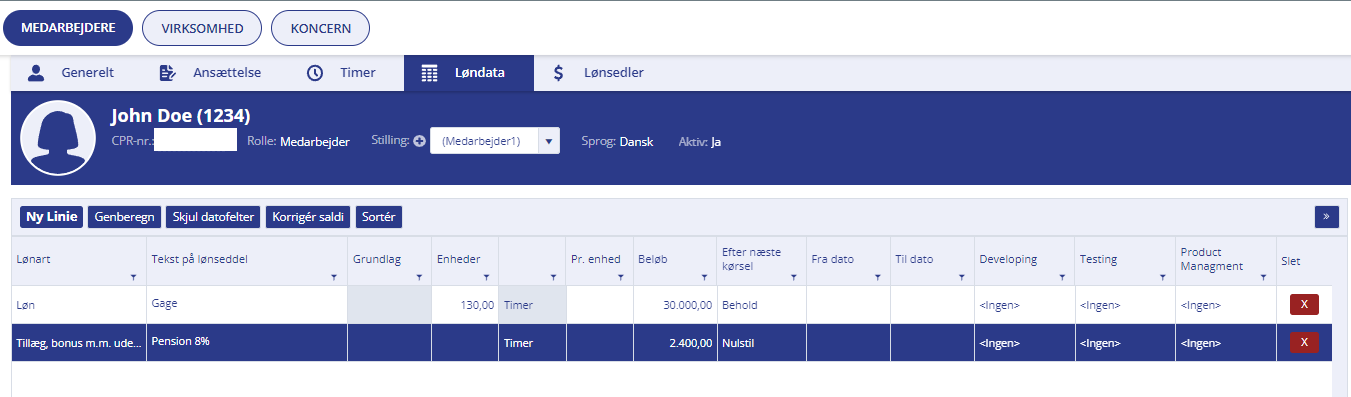Expand panel with double-arrow button
The width and height of the screenshot is (1351, 397).
coord(1327,216)
